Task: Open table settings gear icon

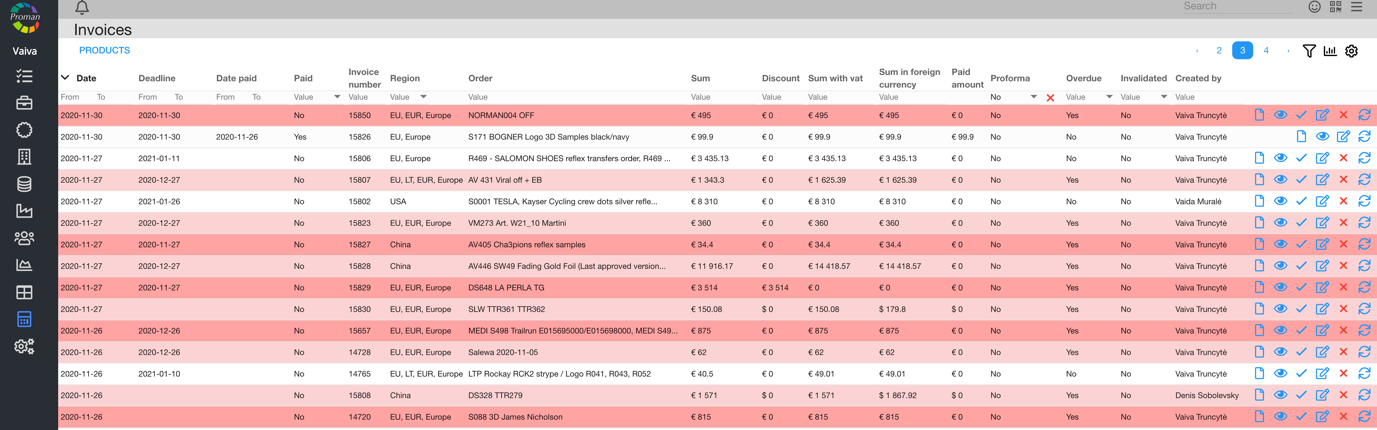Action: [x=1351, y=51]
